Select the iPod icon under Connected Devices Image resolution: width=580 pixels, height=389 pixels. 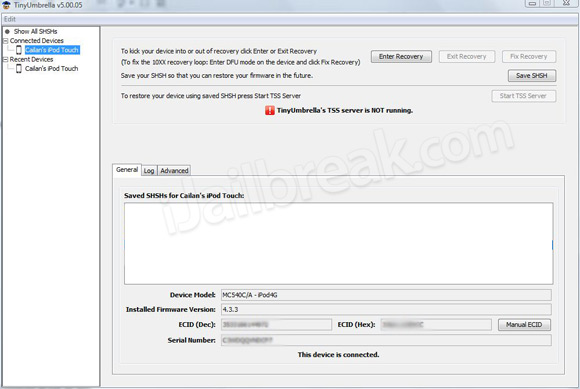click(x=18, y=50)
